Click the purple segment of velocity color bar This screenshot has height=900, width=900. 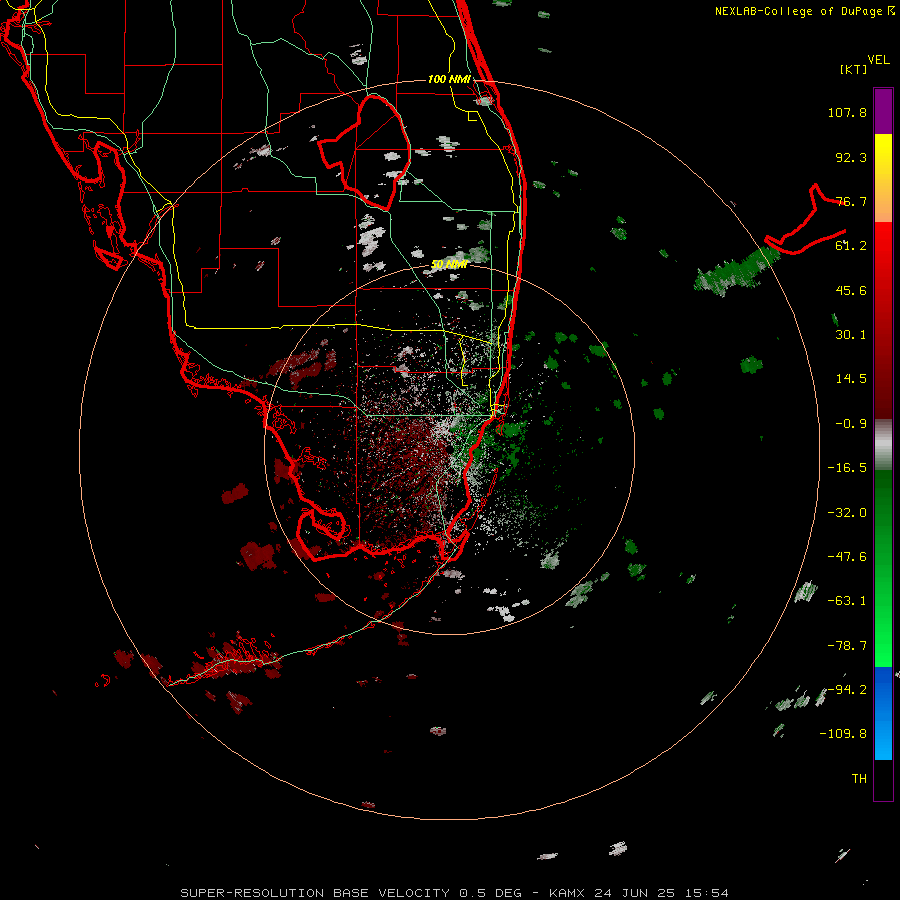883,111
